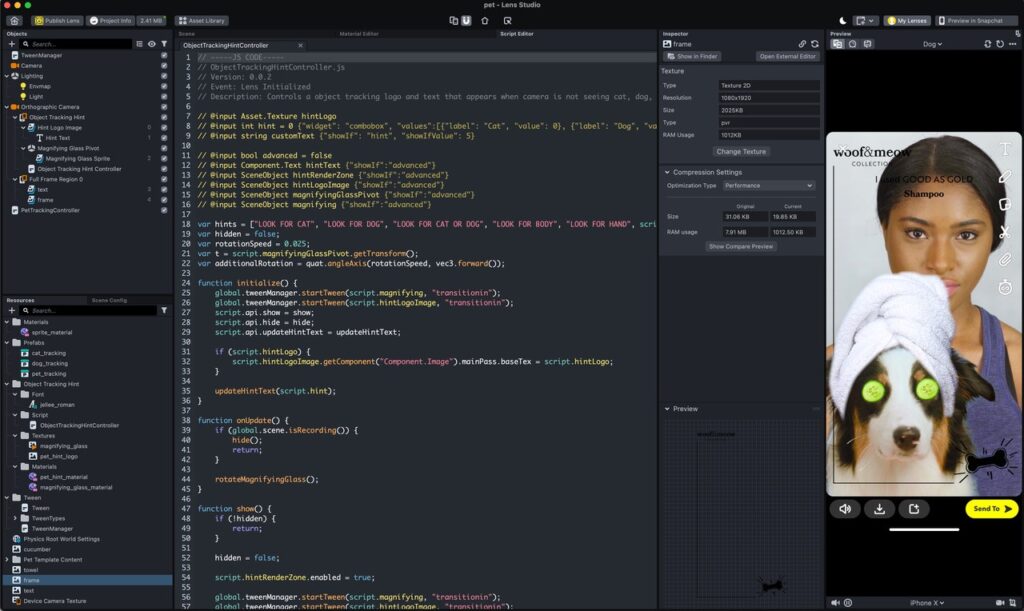Collapse the Compression Settings section
This screenshot has height=611, width=1024.
coord(666,172)
